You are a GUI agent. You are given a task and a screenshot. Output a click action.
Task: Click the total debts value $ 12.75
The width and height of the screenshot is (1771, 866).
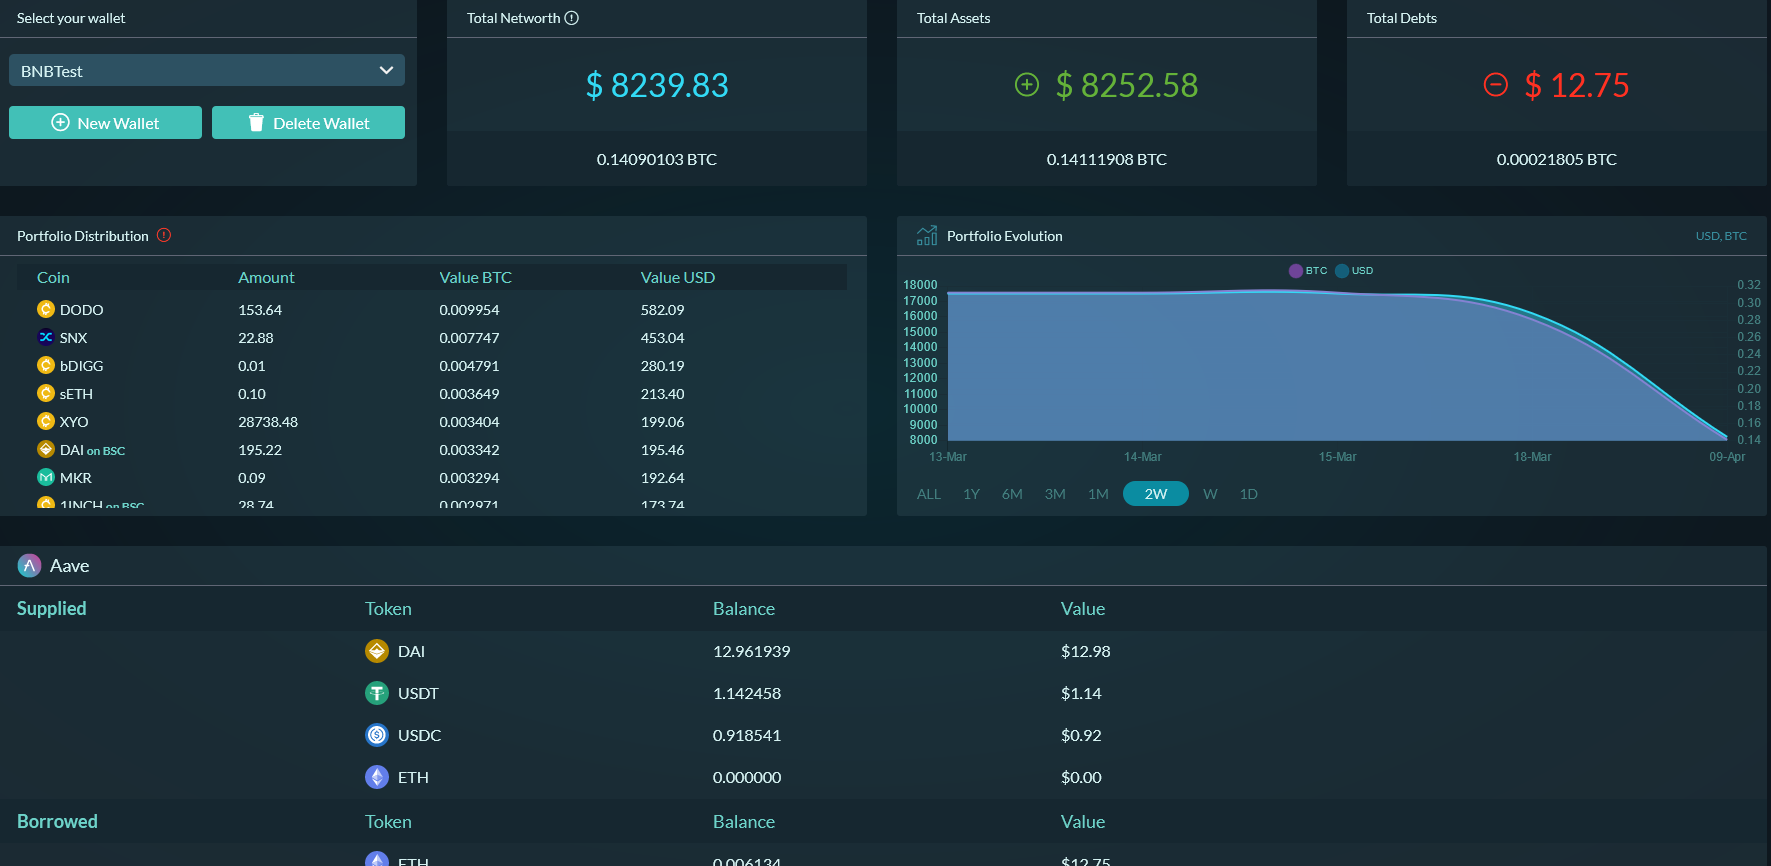pos(1577,85)
